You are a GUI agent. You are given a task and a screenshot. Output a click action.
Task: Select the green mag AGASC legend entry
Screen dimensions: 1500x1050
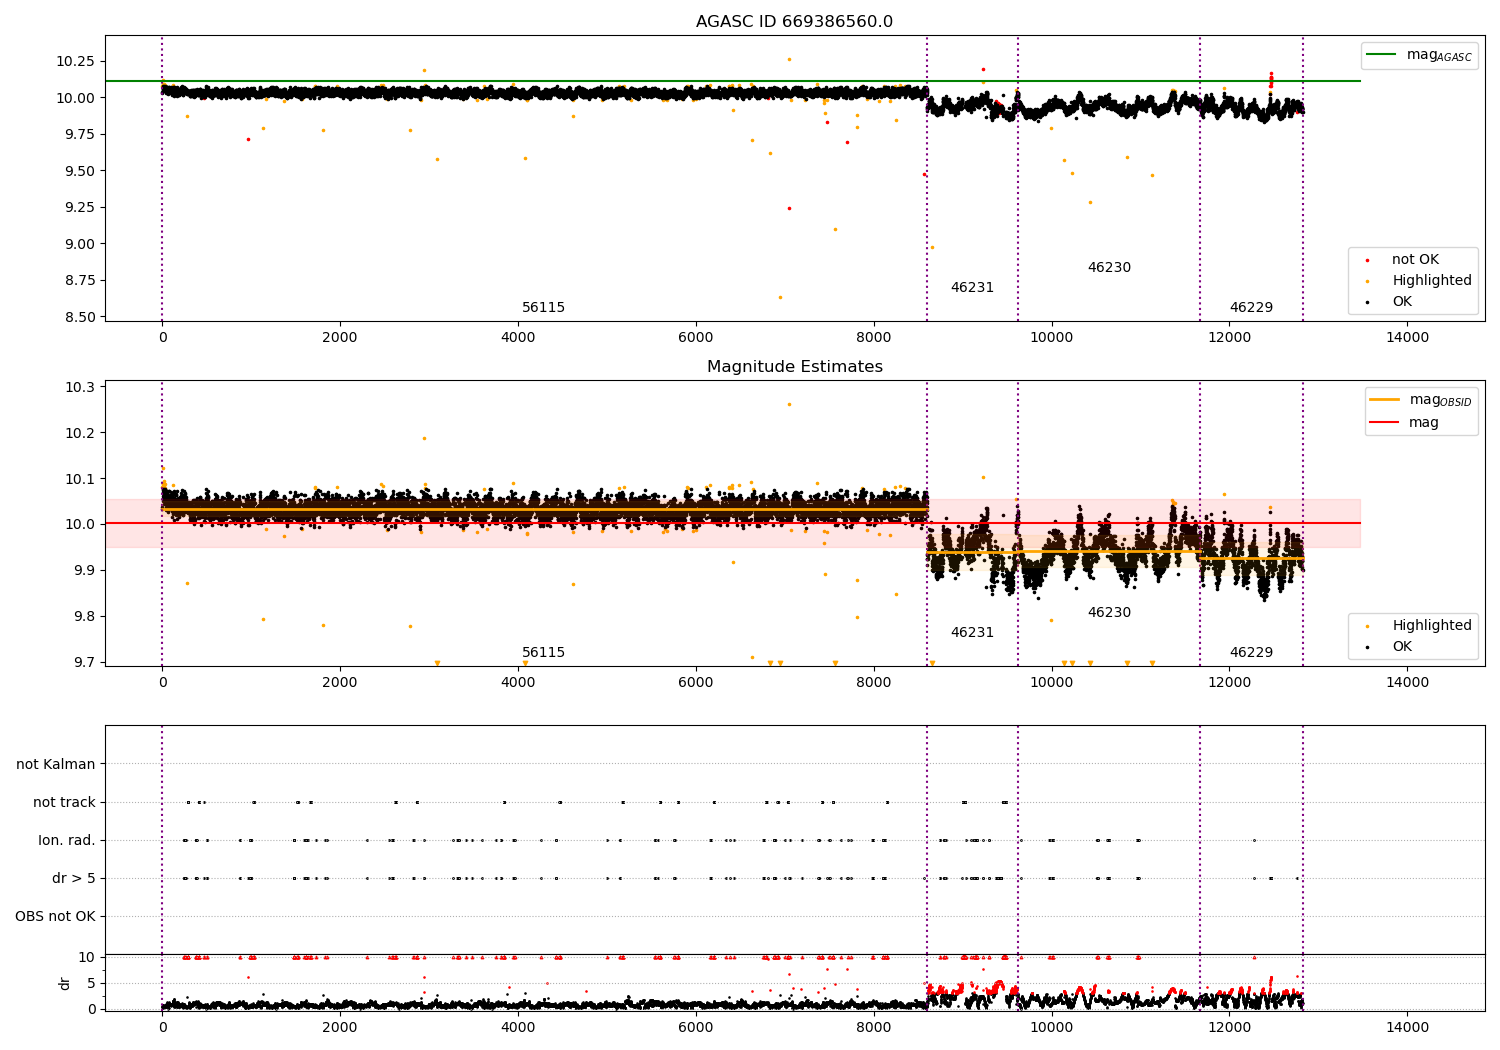click(x=1419, y=55)
